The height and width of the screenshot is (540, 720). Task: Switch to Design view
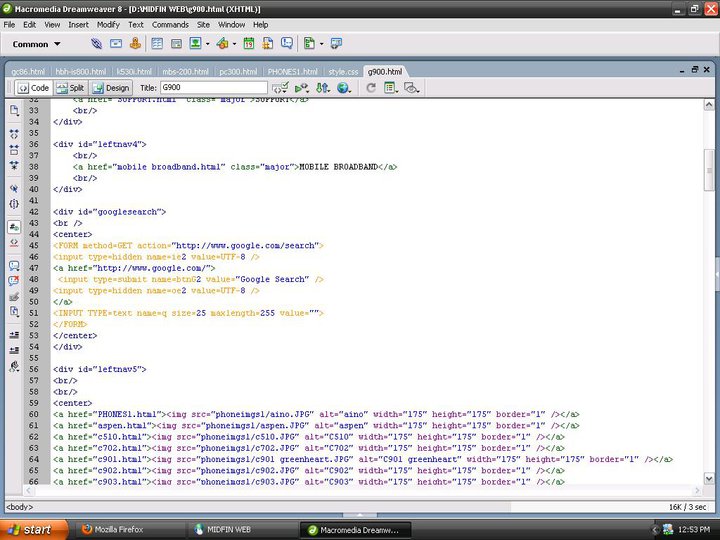pyautogui.click(x=111, y=88)
